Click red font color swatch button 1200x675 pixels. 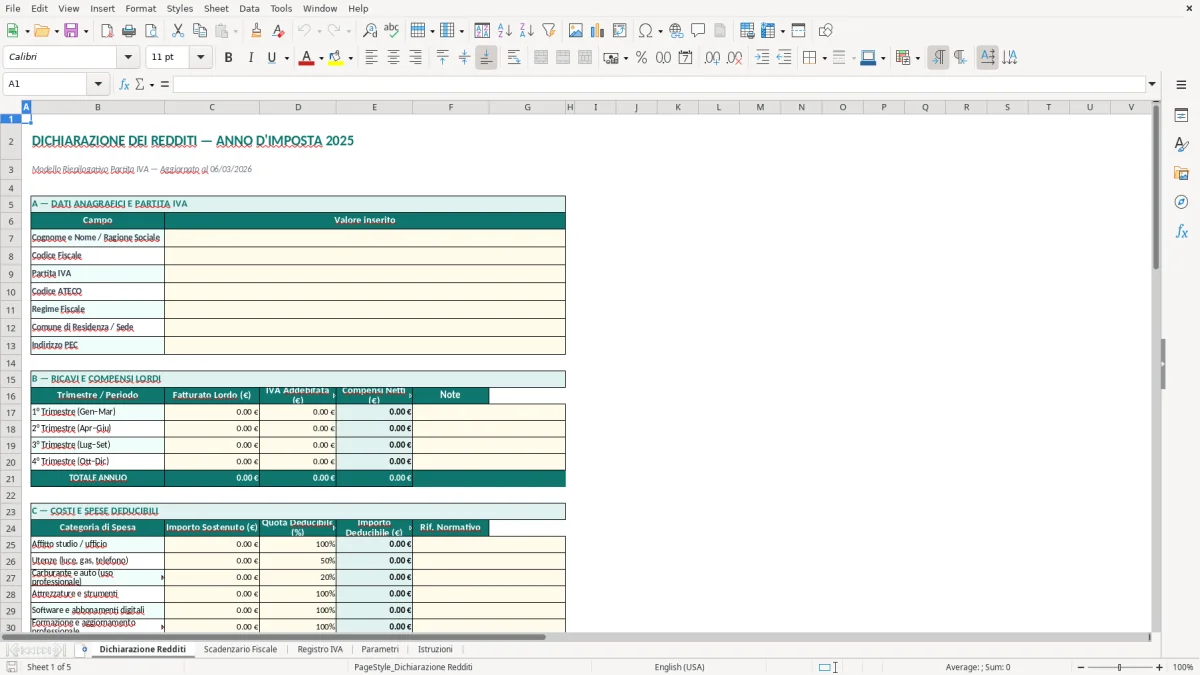(305, 58)
